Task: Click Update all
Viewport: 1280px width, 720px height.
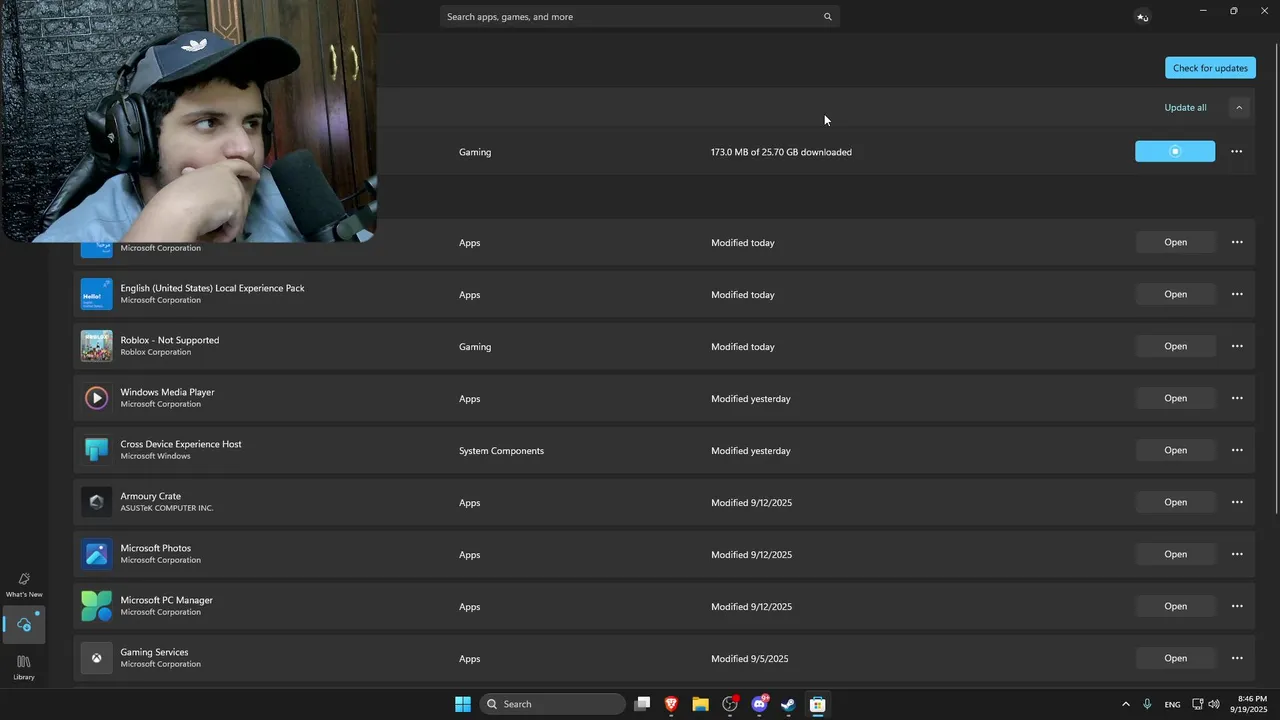Action: coord(1185,107)
